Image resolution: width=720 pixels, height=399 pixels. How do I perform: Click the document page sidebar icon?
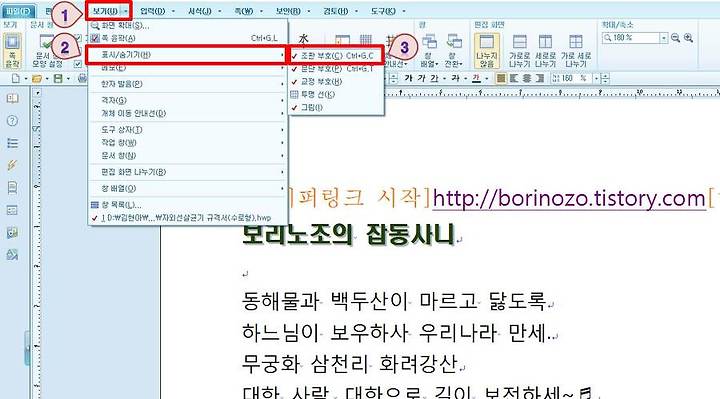tap(12, 187)
